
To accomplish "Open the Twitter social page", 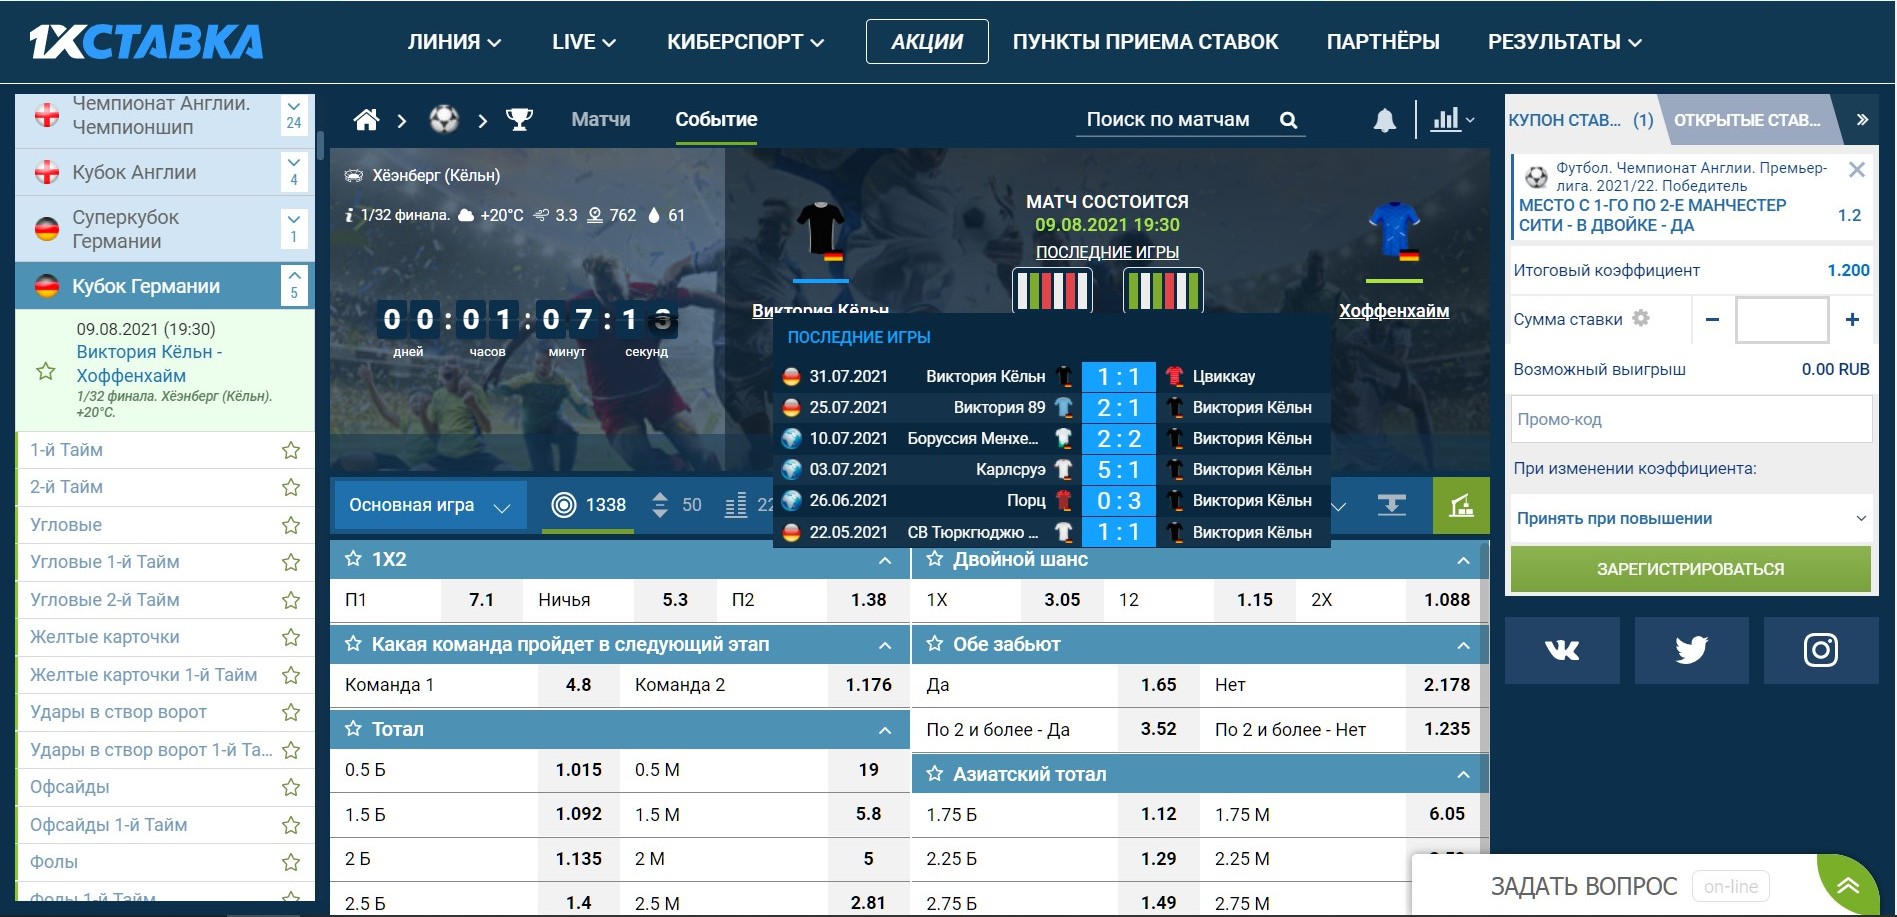I will click(x=1691, y=650).
